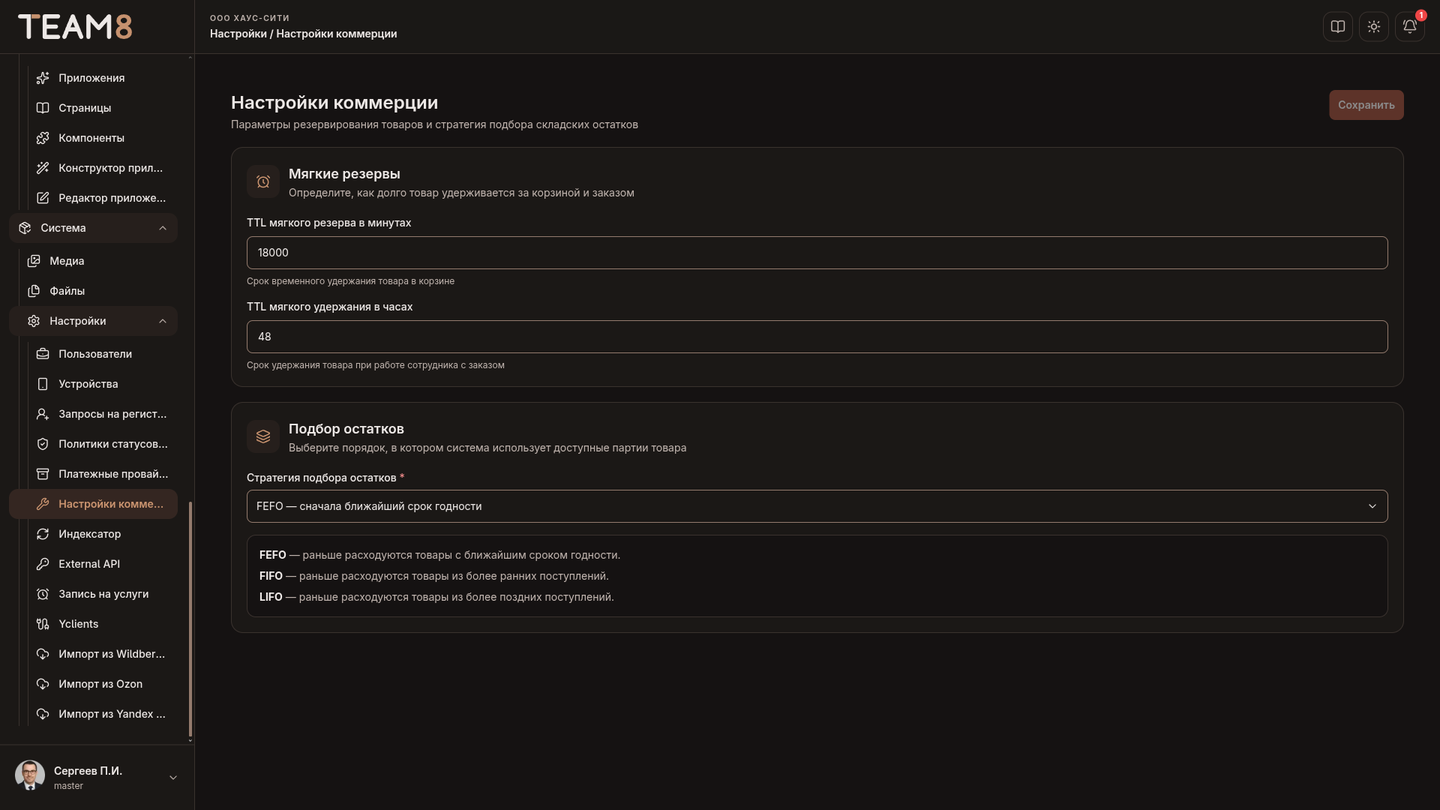The height and width of the screenshot is (810, 1440).
Task: Click the Импорт из Ozon cloud icon
Action: 43,684
